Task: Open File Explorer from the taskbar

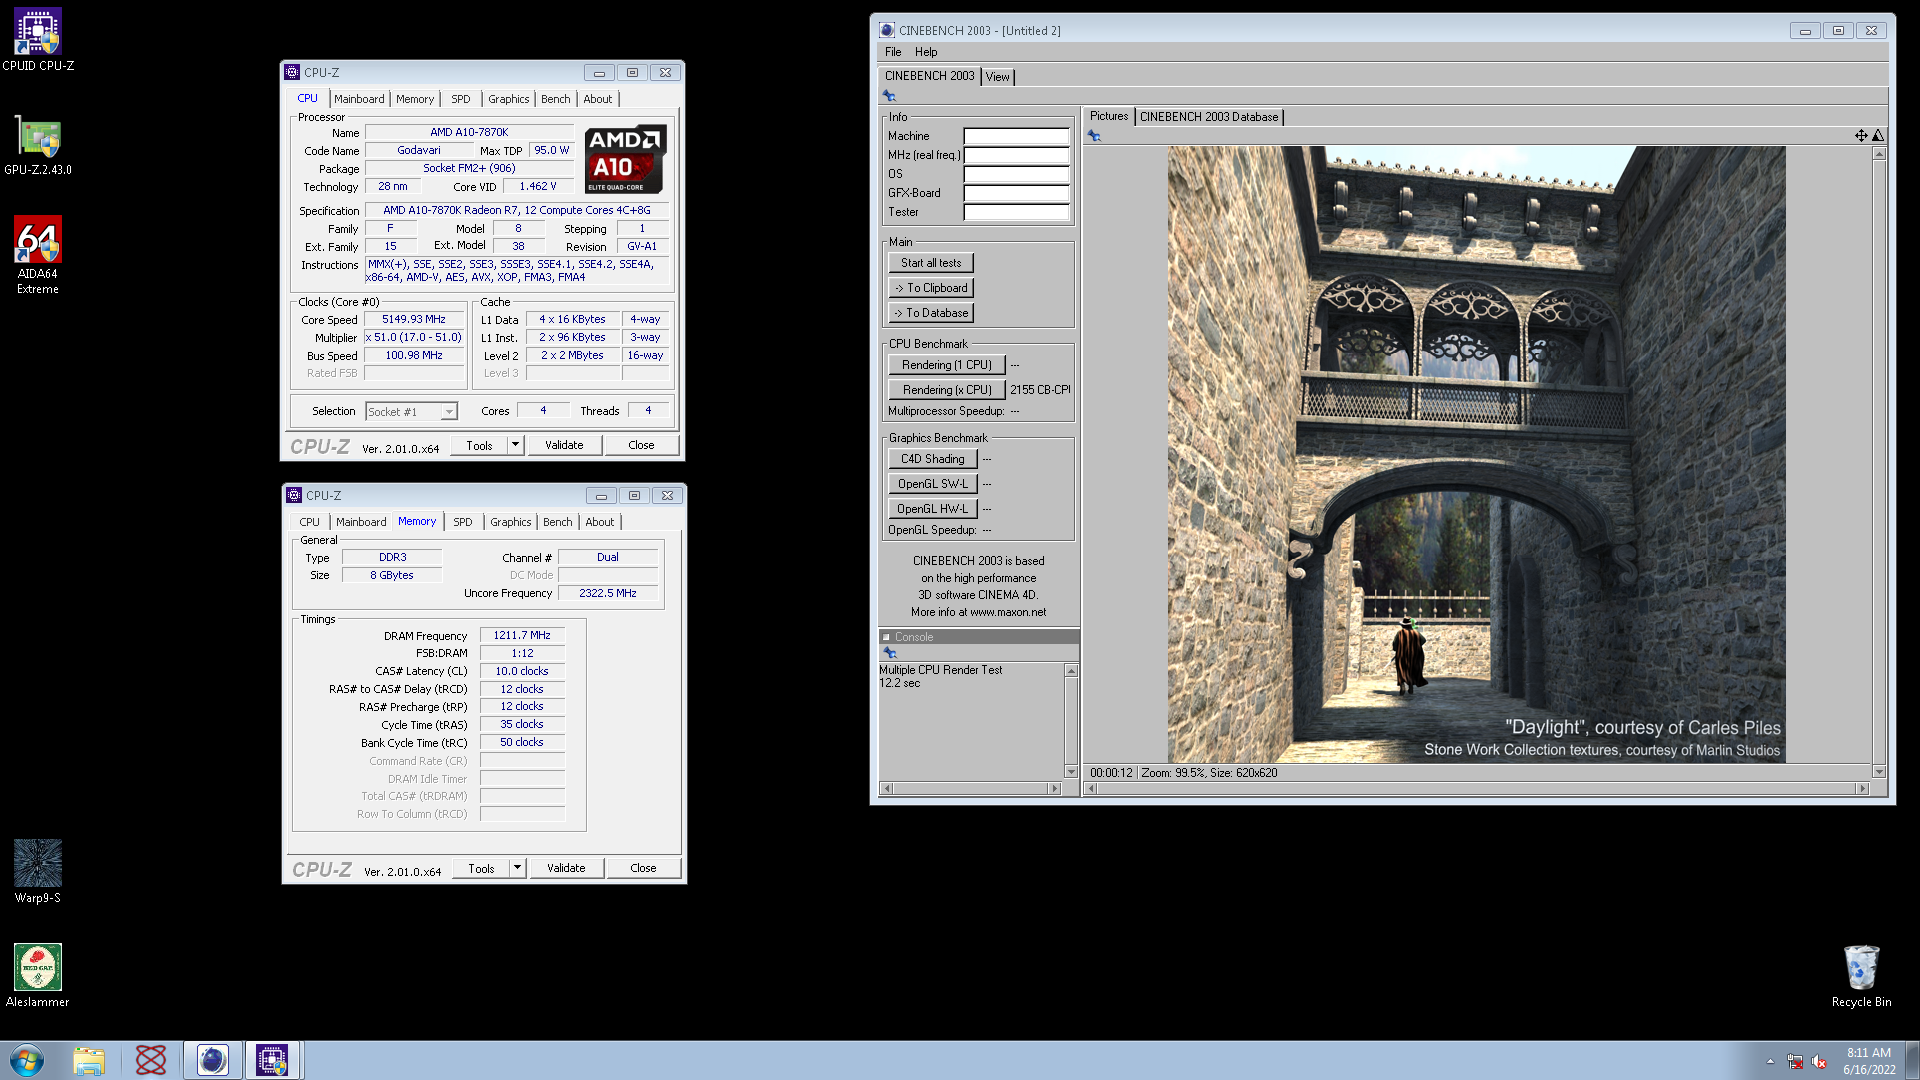Action: [89, 1060]
